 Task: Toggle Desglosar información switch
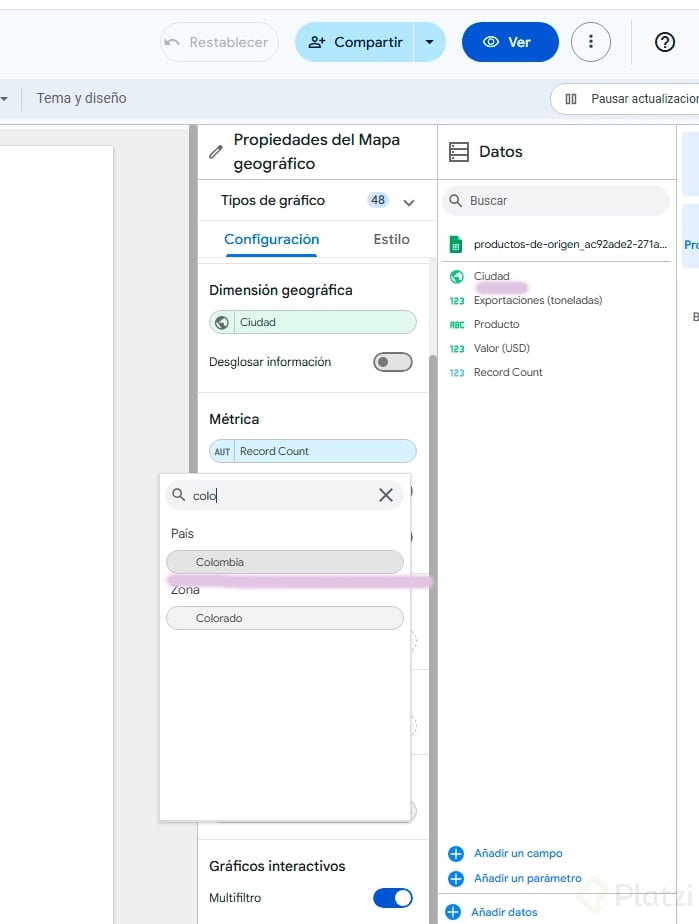point(392,362)
